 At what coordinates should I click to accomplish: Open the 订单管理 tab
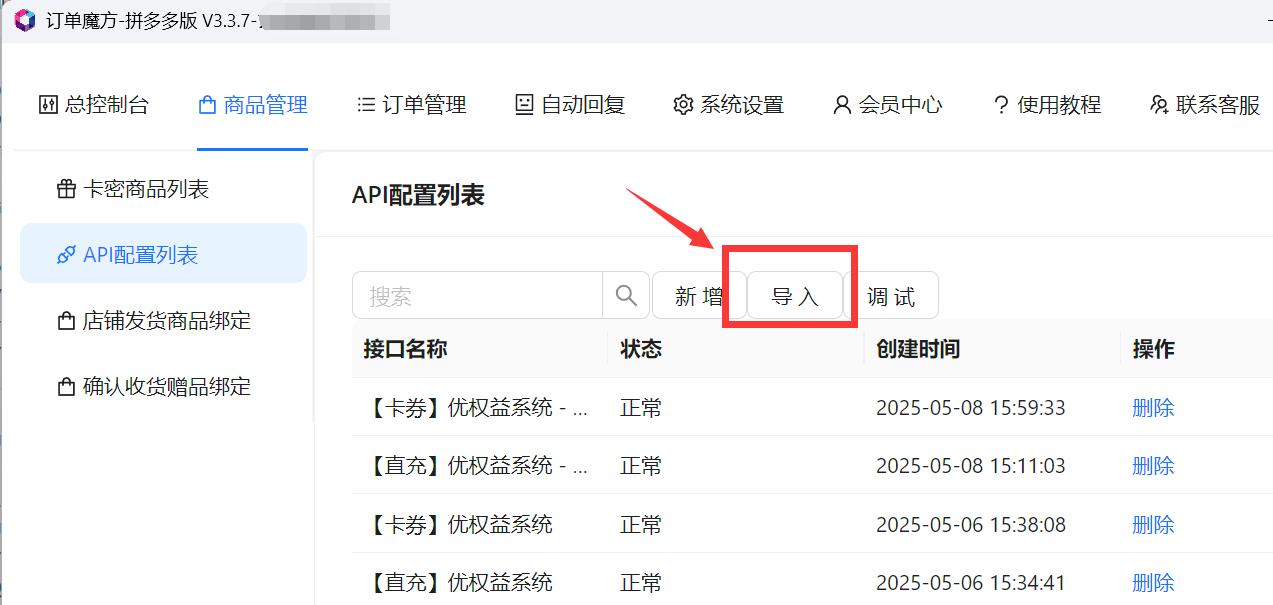point(411,105)
